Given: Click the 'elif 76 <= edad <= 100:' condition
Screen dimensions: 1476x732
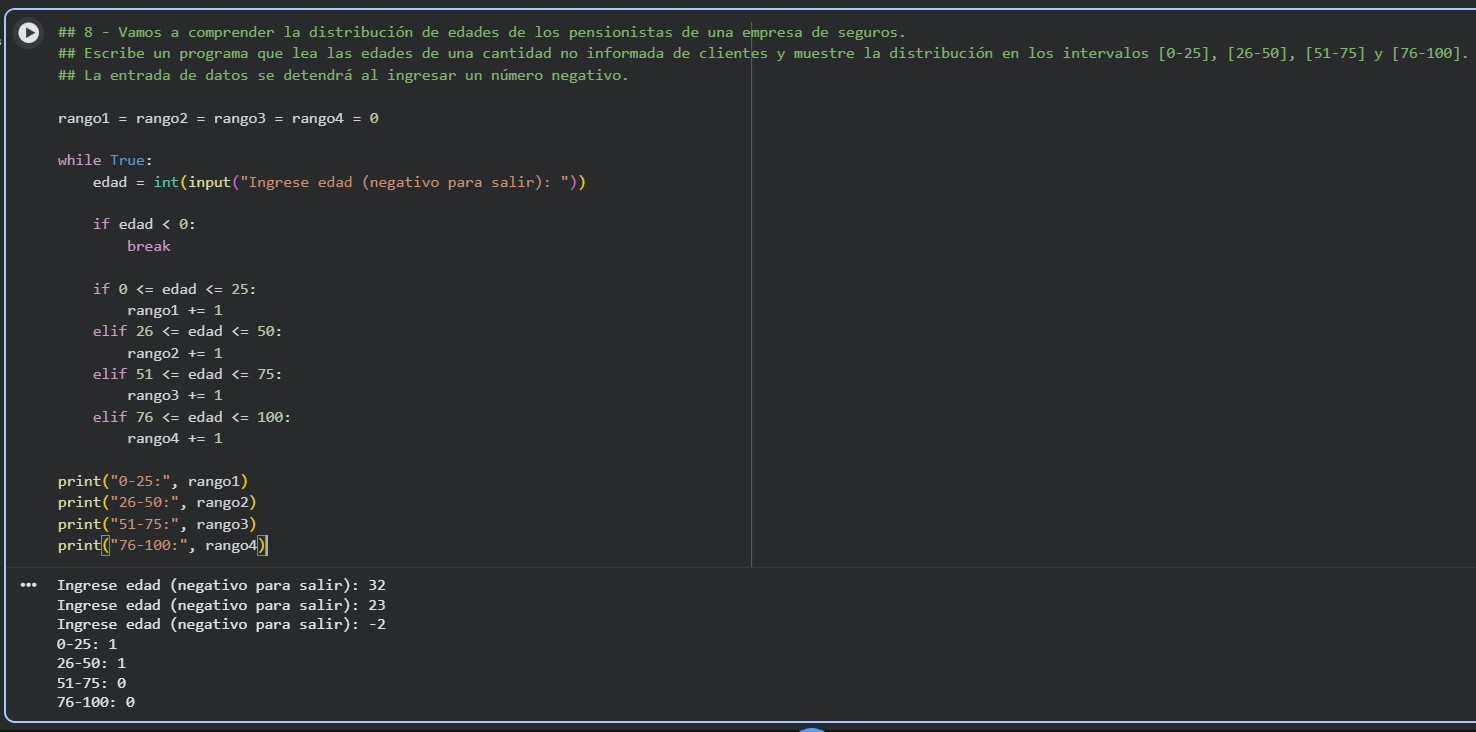Looking at the screenshot, I should [x=191, y=417].
